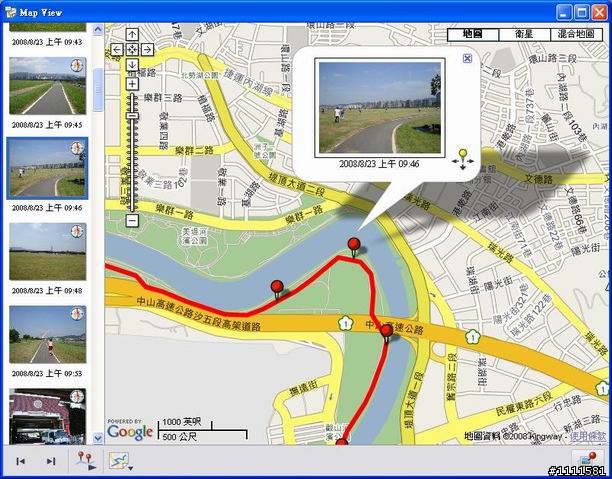The height and width of the screenshot is (479, 612).
Task: Click the move-marker pin icon in the balloon
Action: (463, 158)
